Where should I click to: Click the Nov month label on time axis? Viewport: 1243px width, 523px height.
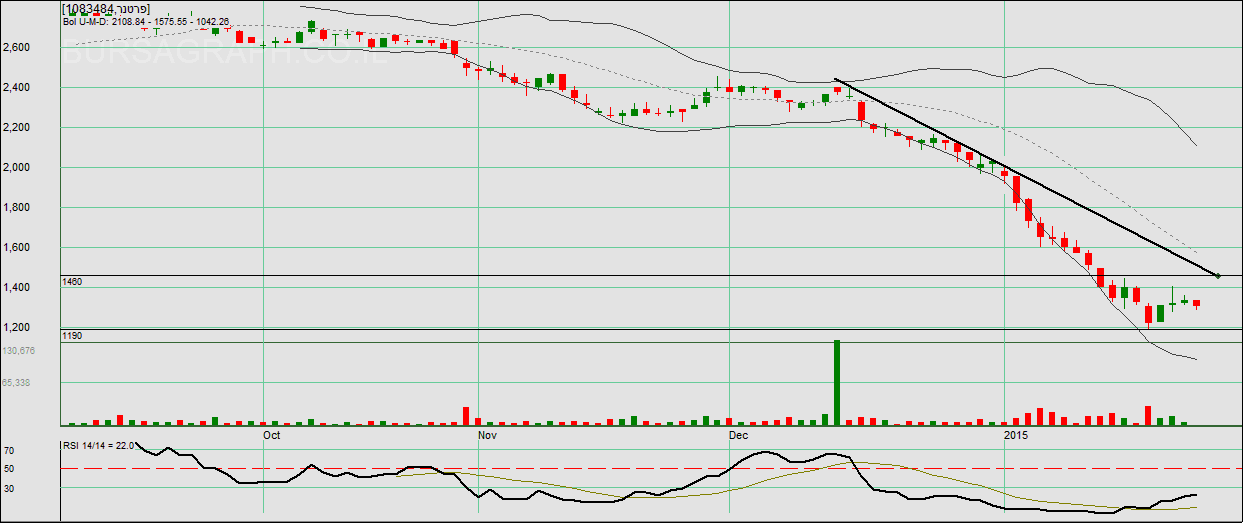(487, 436)
